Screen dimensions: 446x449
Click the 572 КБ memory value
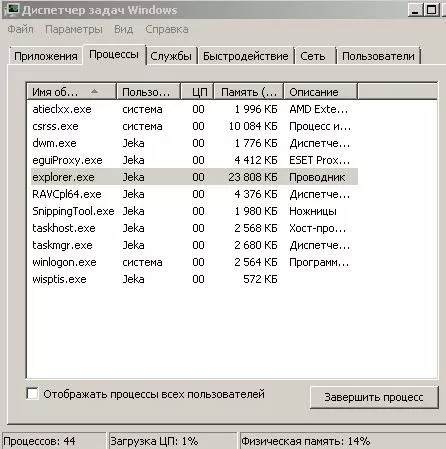(x=260, y=279)
